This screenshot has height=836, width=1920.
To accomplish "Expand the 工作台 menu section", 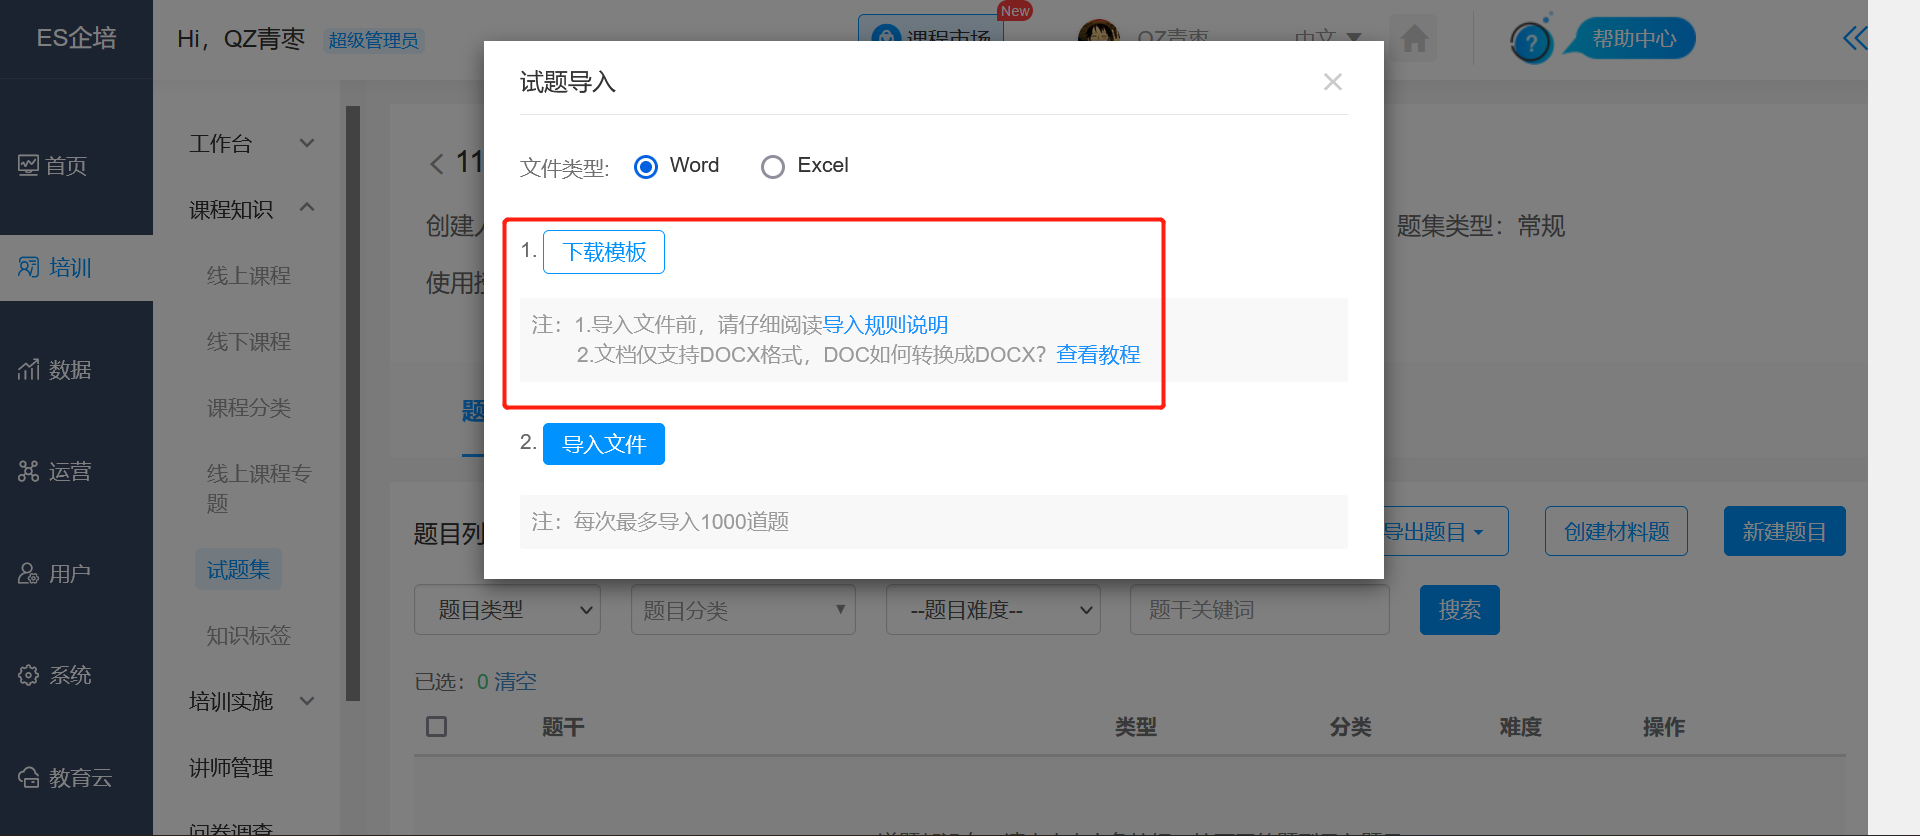I will [251, 144].
